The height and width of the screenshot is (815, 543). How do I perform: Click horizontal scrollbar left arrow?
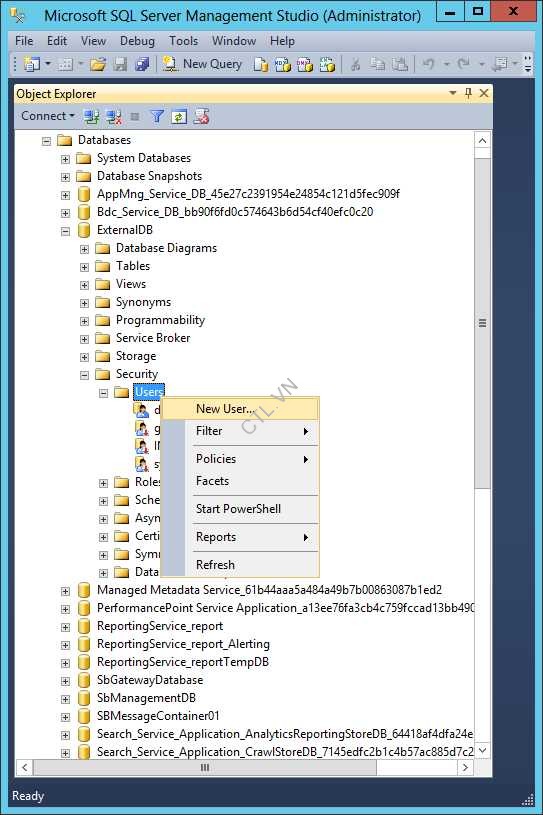tap(24, 768)
